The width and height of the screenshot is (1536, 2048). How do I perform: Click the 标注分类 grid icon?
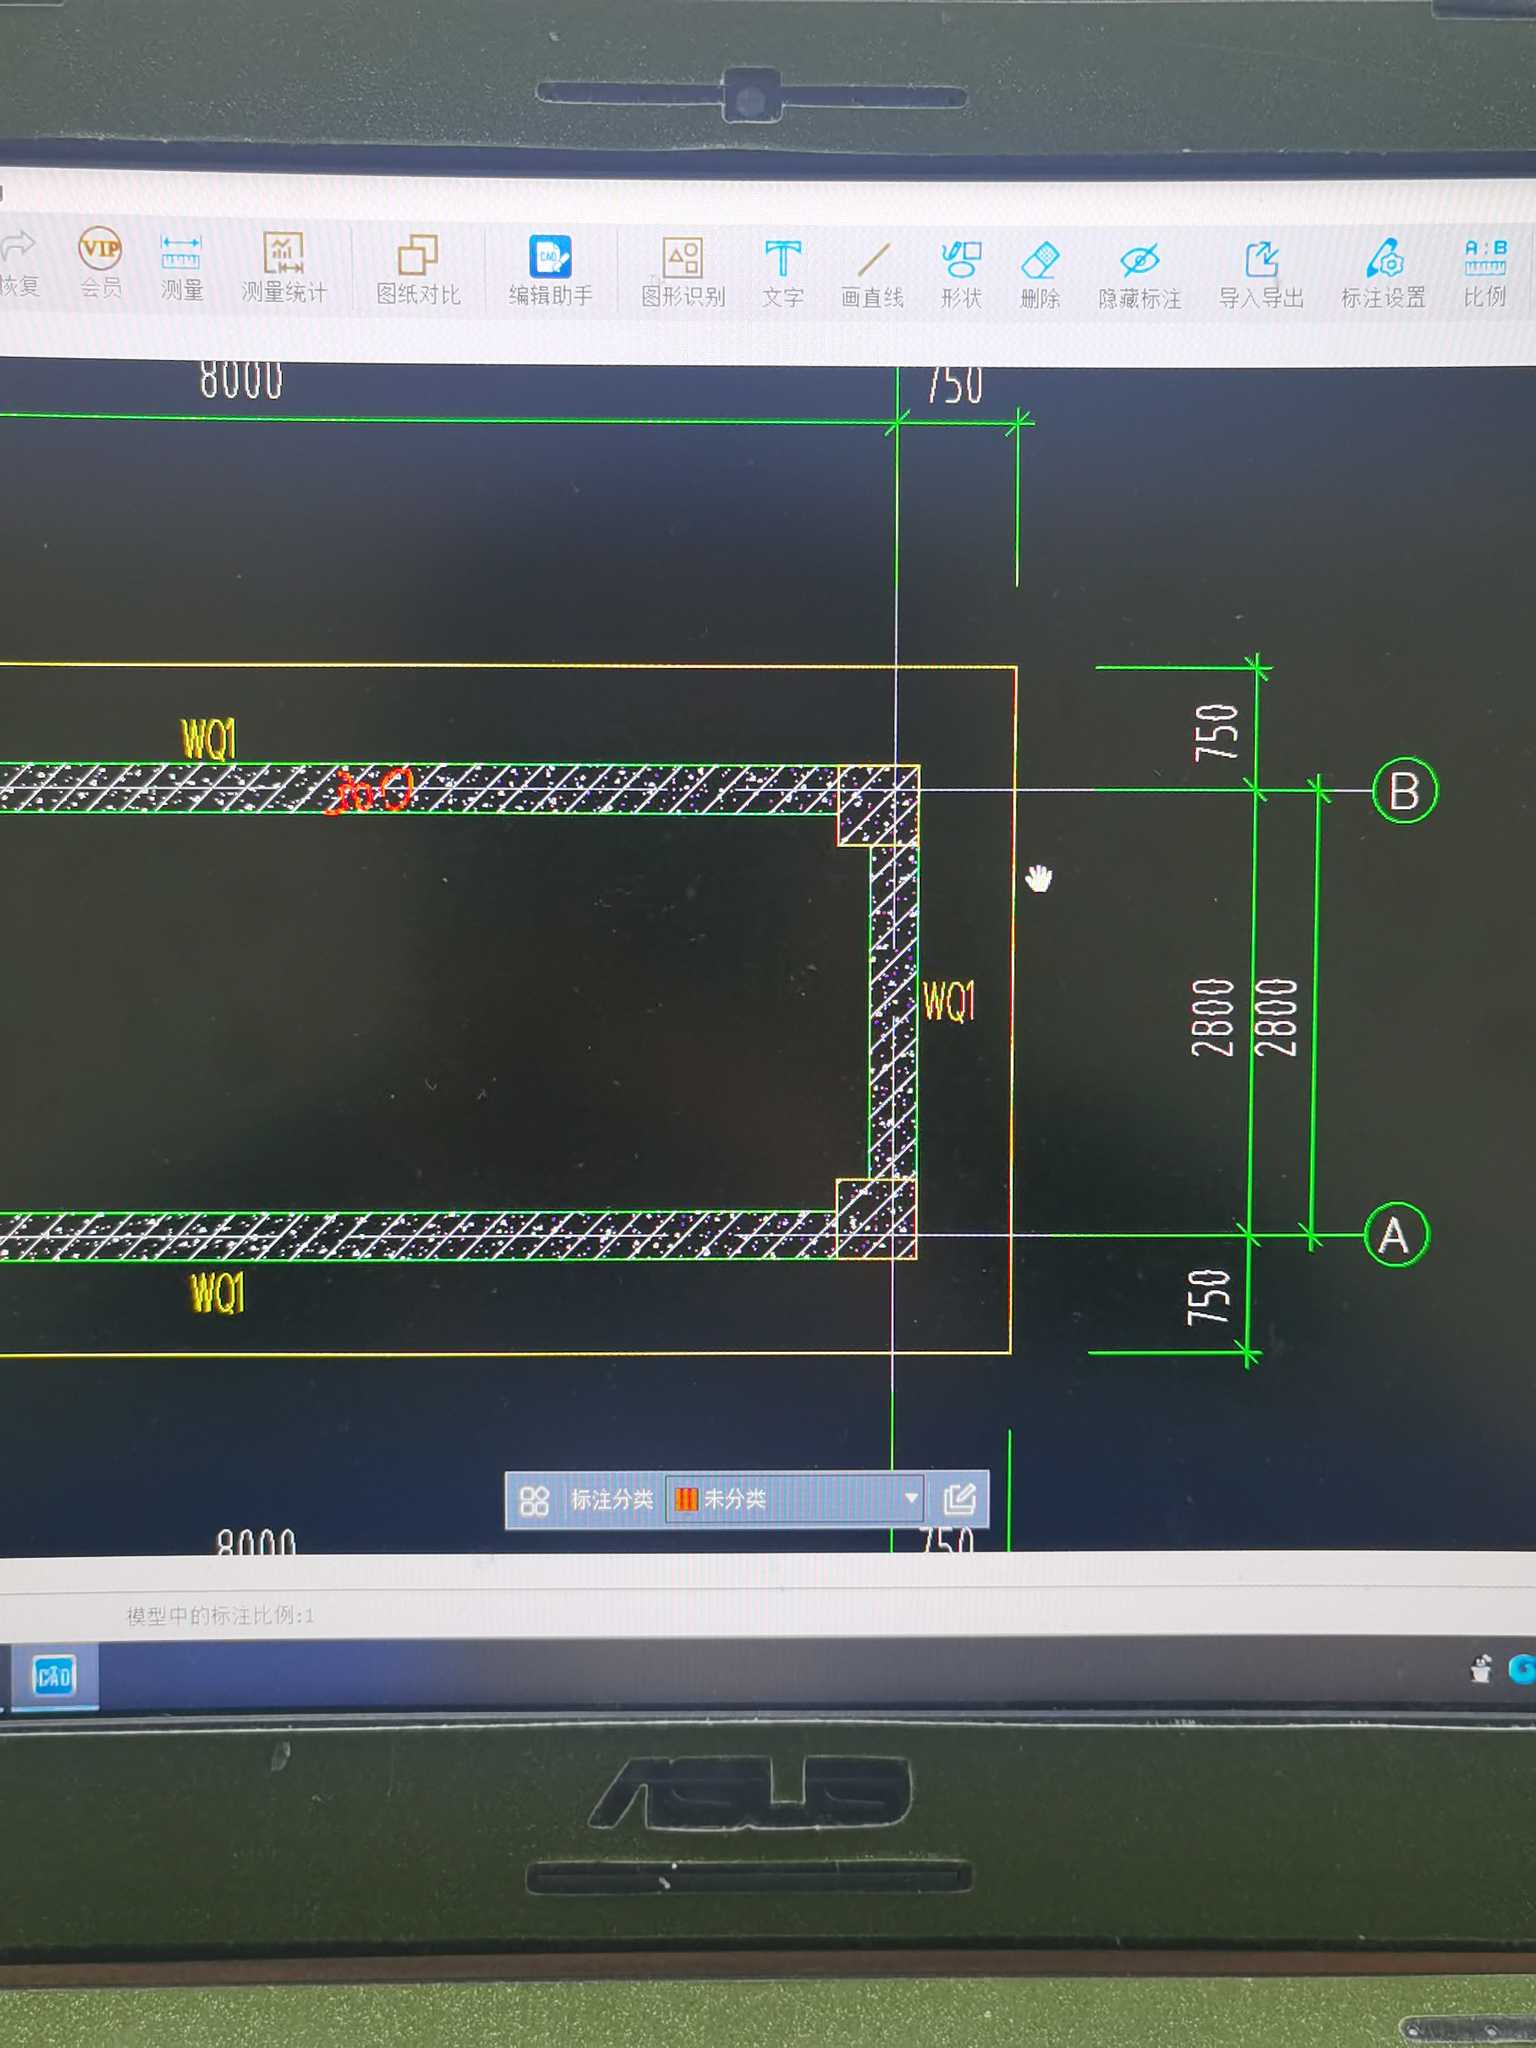[x=535, y=1500]
